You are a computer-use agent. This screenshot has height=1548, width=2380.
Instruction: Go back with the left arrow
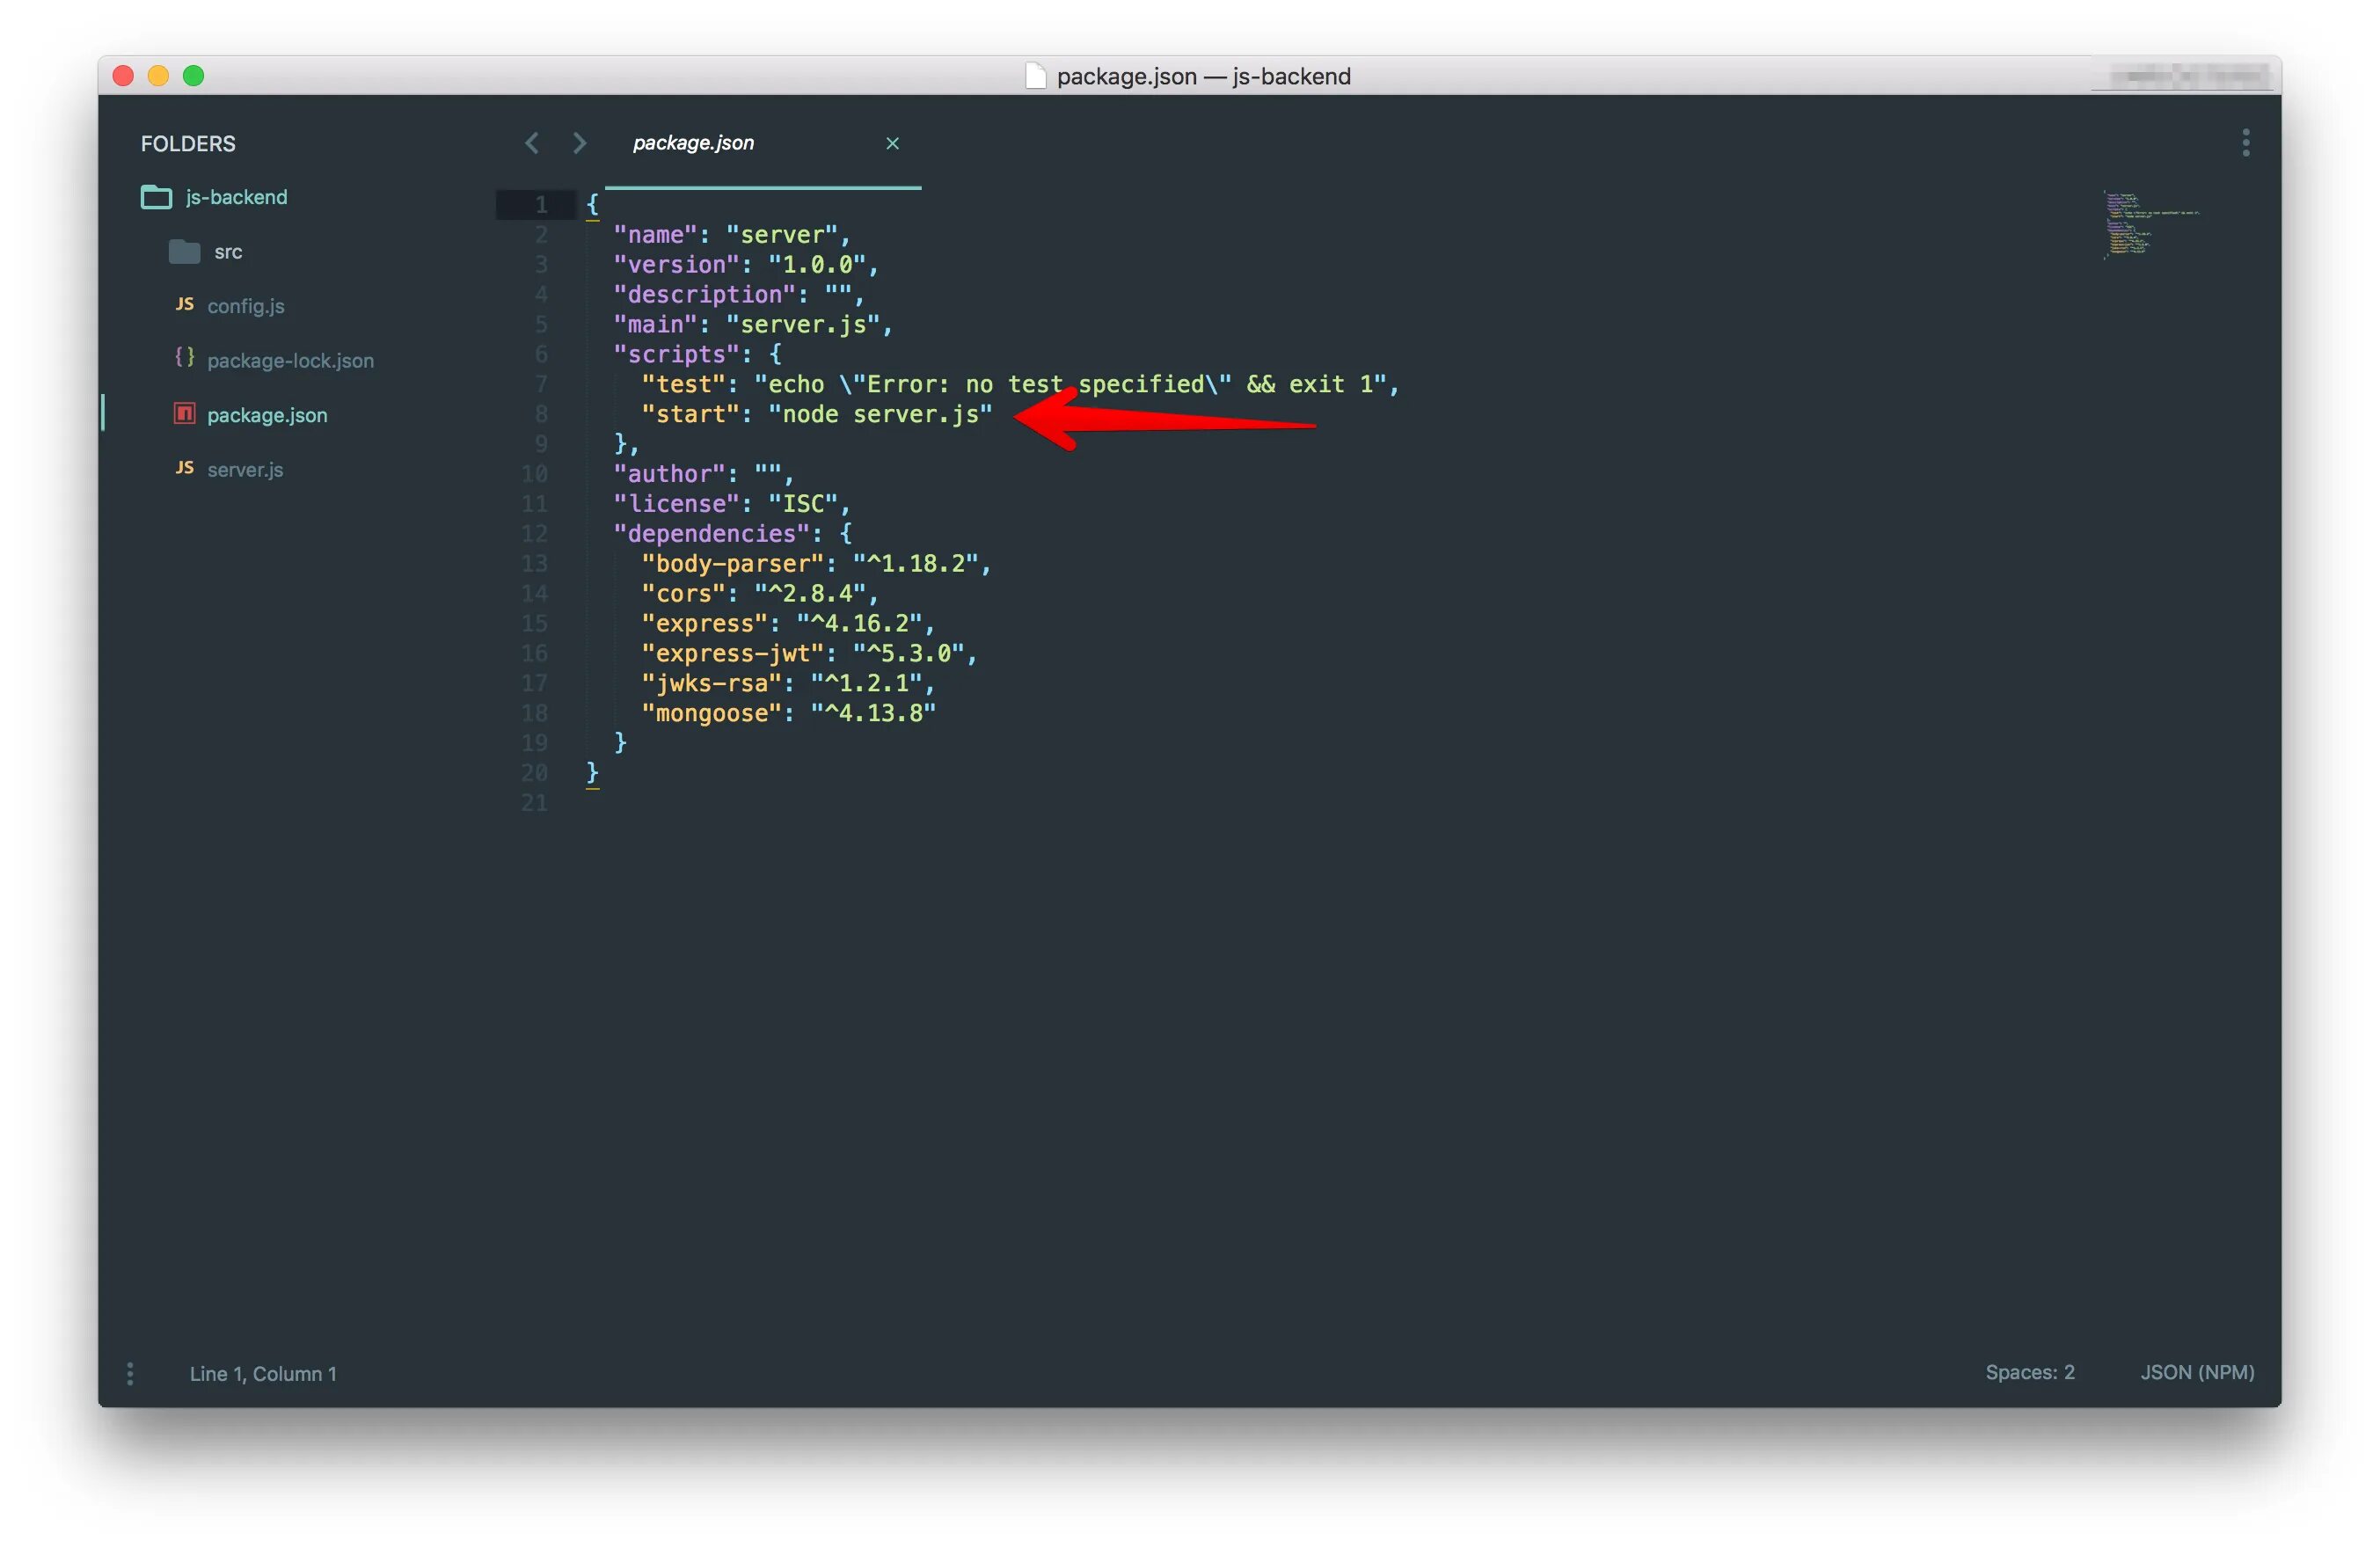(x=532, y=143)
